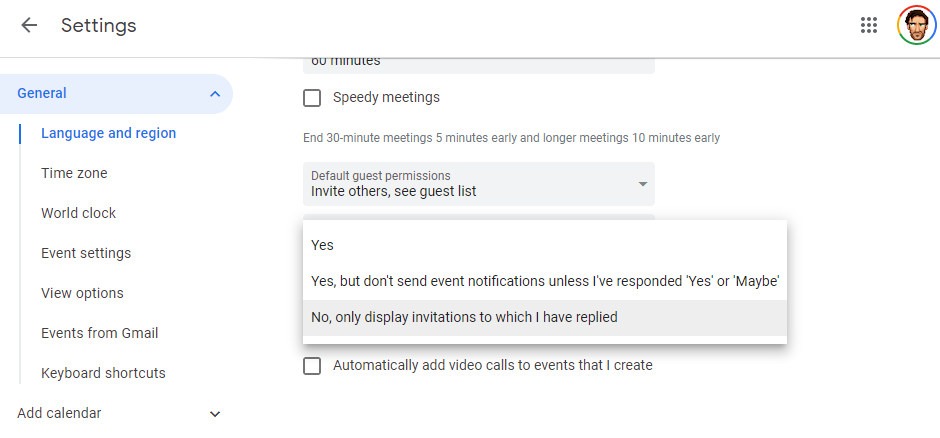Open Keyboard shortcuts settings
The image size is (940, 438).
(103, 373)
